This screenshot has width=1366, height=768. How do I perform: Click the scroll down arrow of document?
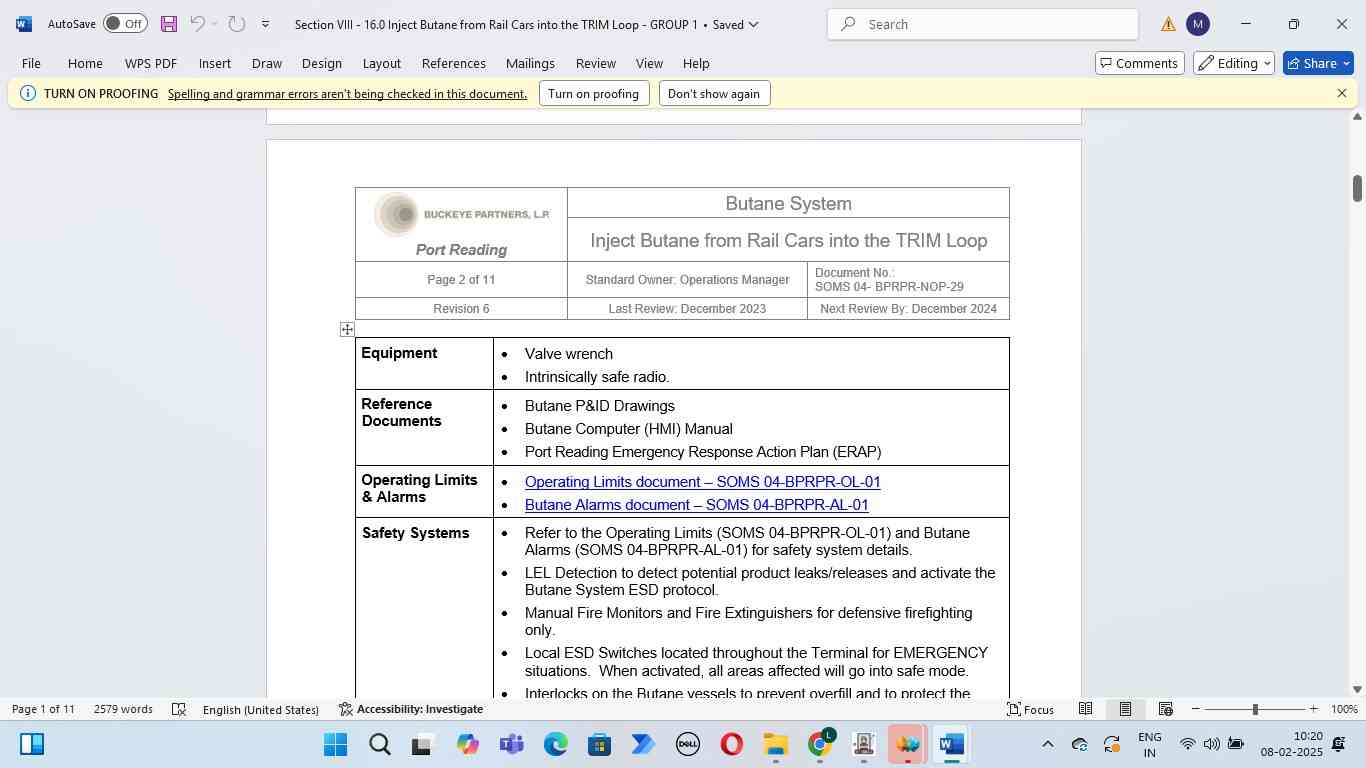click(x=1357, y=689)
